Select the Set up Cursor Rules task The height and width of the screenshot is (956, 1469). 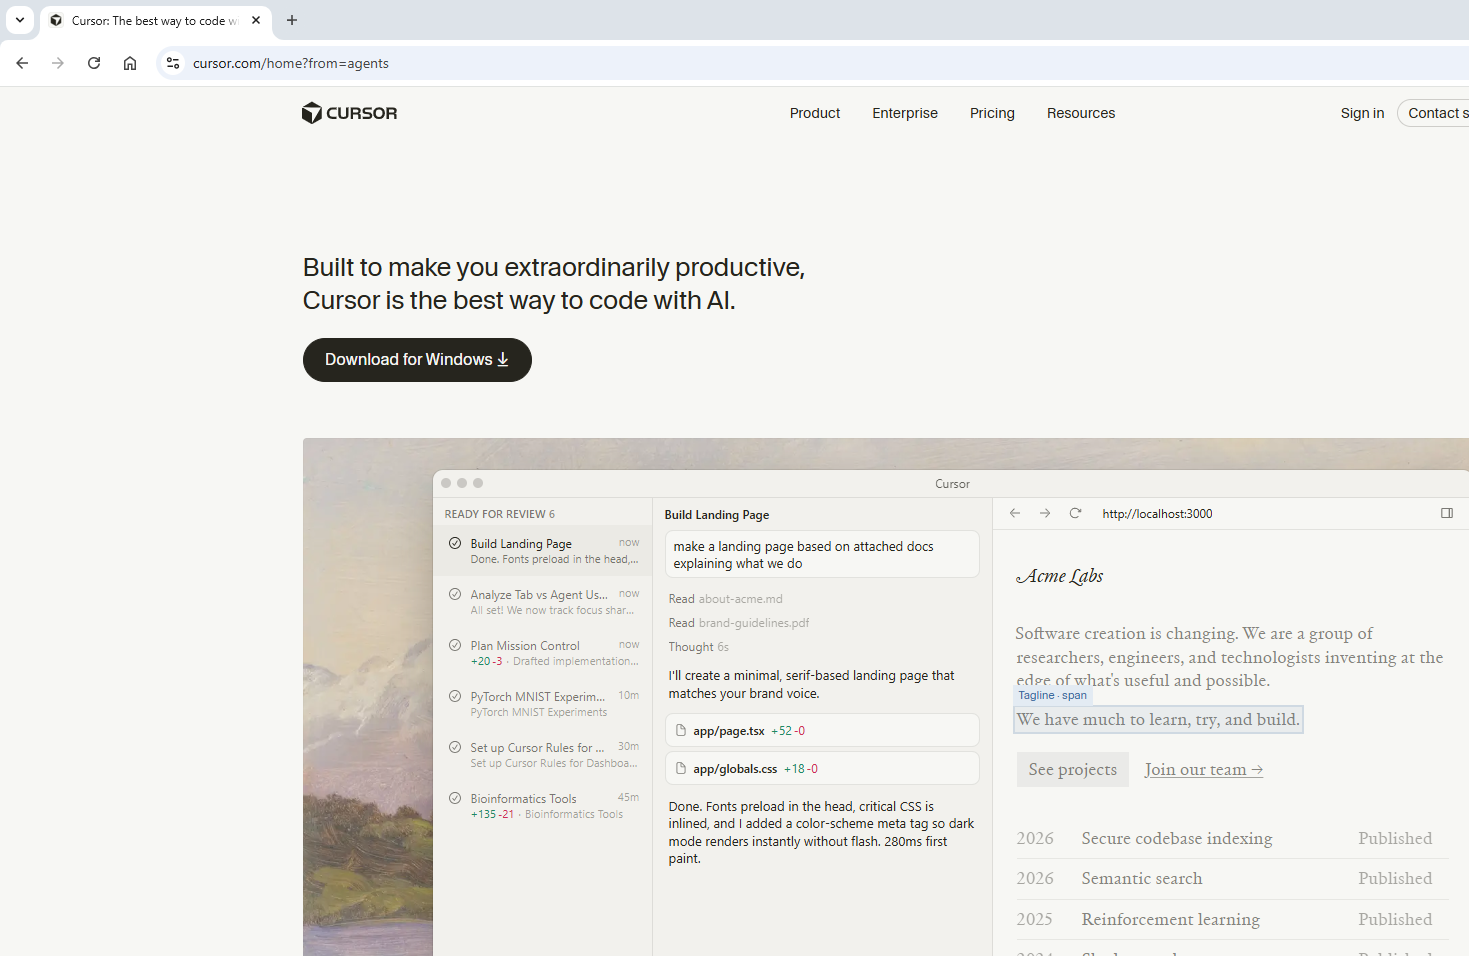coord(542,755)
